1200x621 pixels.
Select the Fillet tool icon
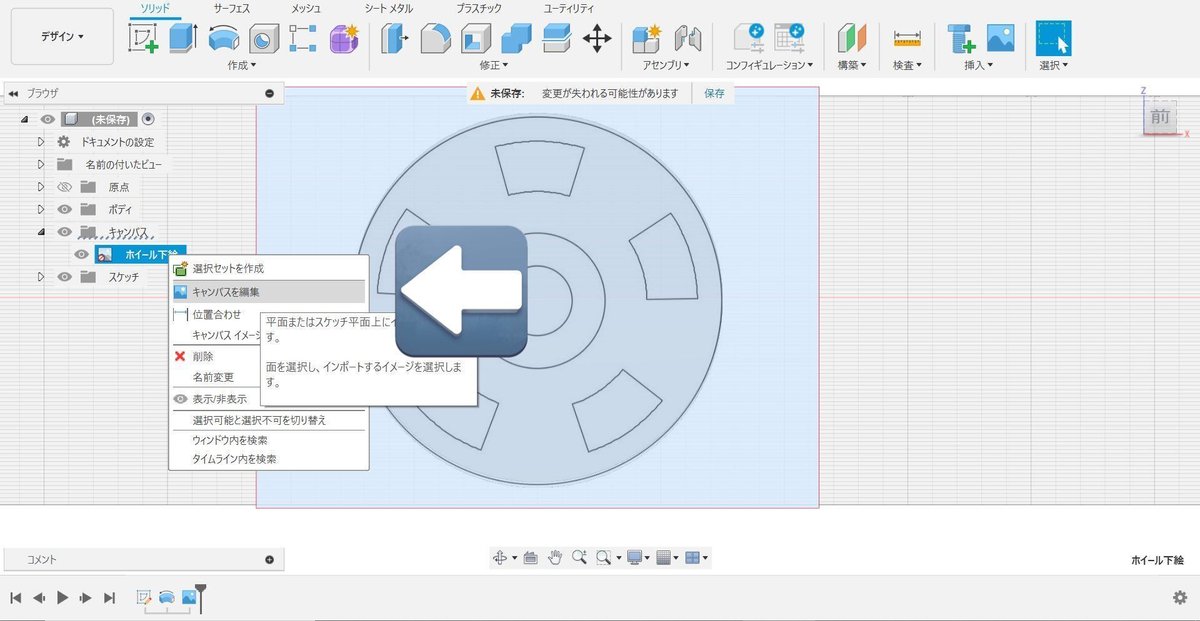(435, 39)
